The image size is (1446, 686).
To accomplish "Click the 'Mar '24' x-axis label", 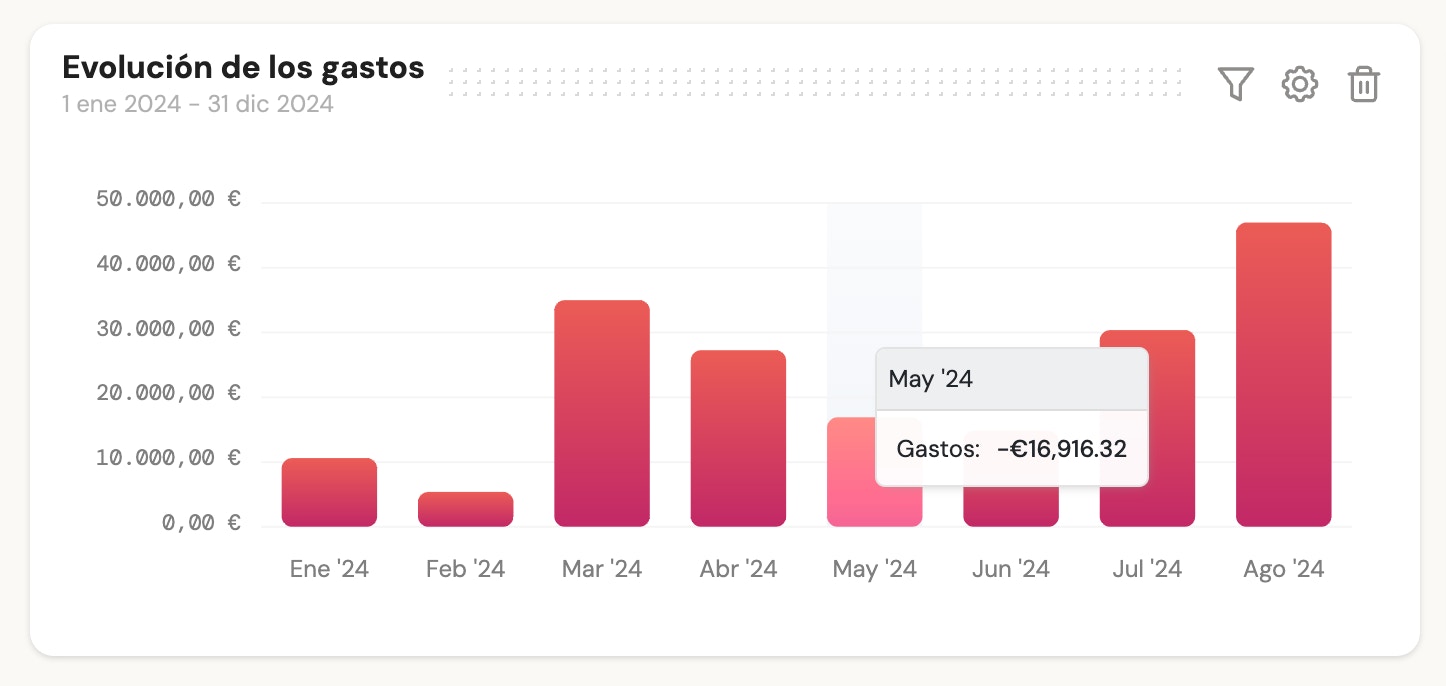I will (602, 569).
